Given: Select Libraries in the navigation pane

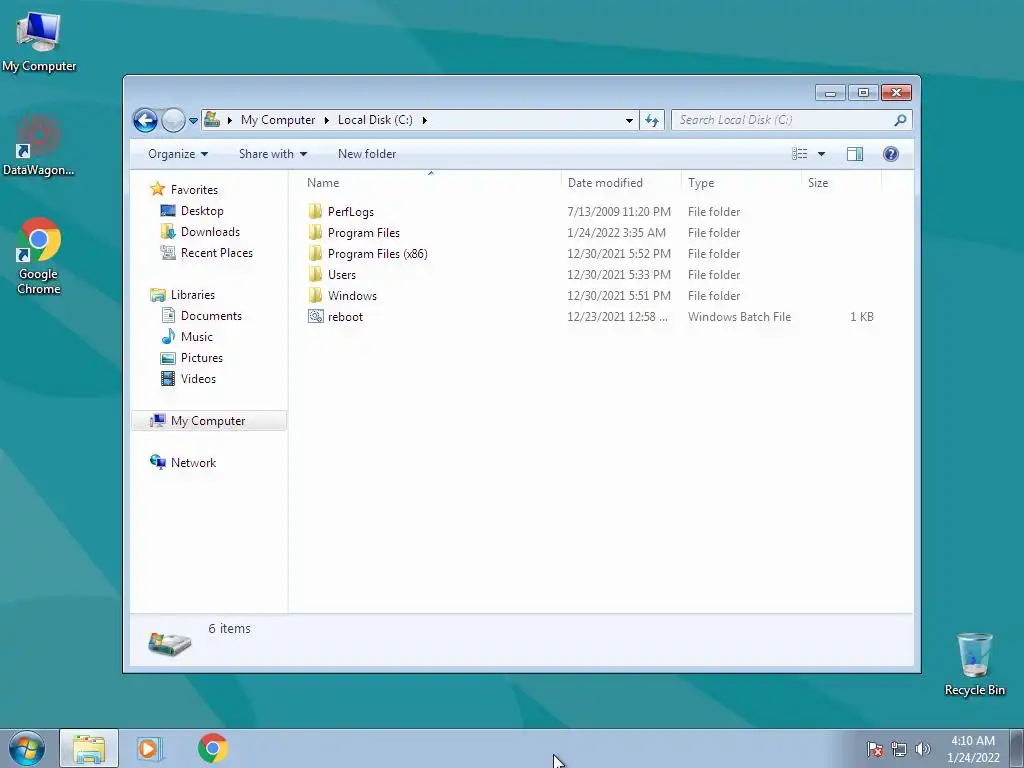Looking at the screenshot, I should click(193, 295).
